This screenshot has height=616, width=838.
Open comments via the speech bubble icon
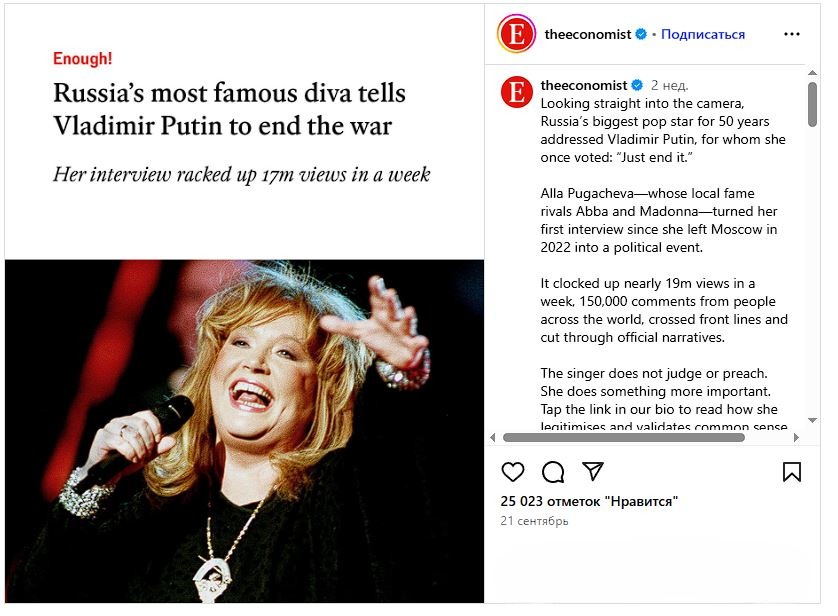click(553, 472)
